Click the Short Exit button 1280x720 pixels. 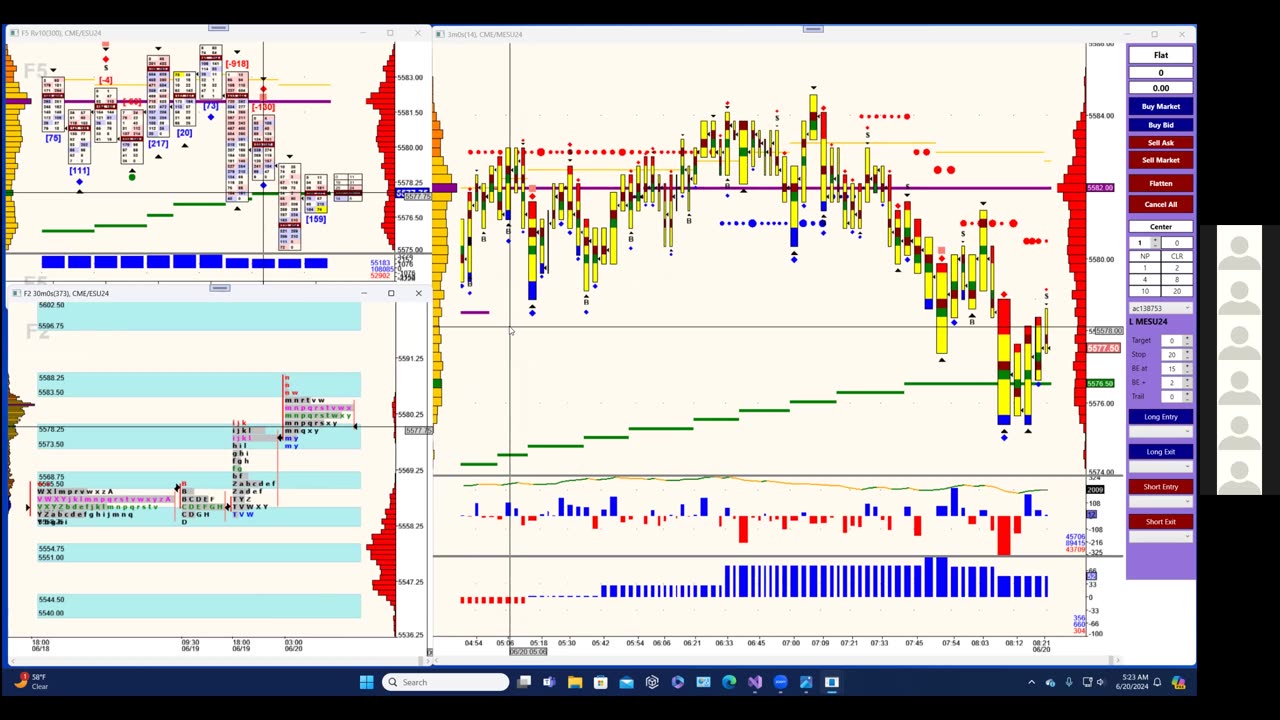[x=1160, y=522]
